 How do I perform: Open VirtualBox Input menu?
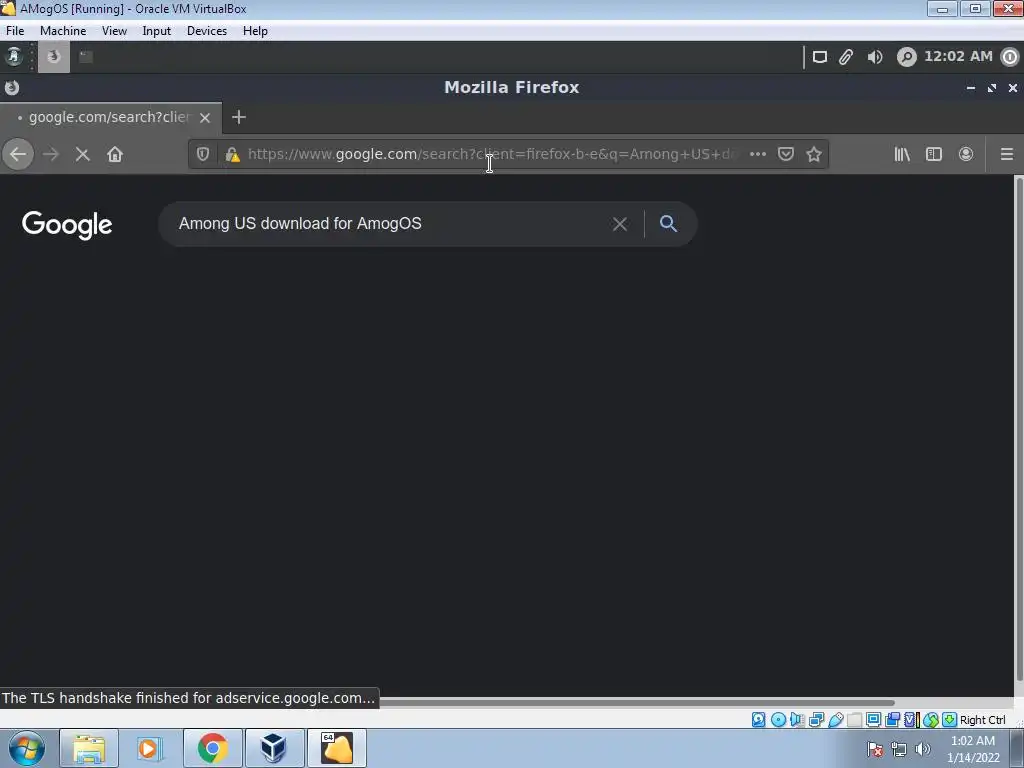[x=157, y=31]
